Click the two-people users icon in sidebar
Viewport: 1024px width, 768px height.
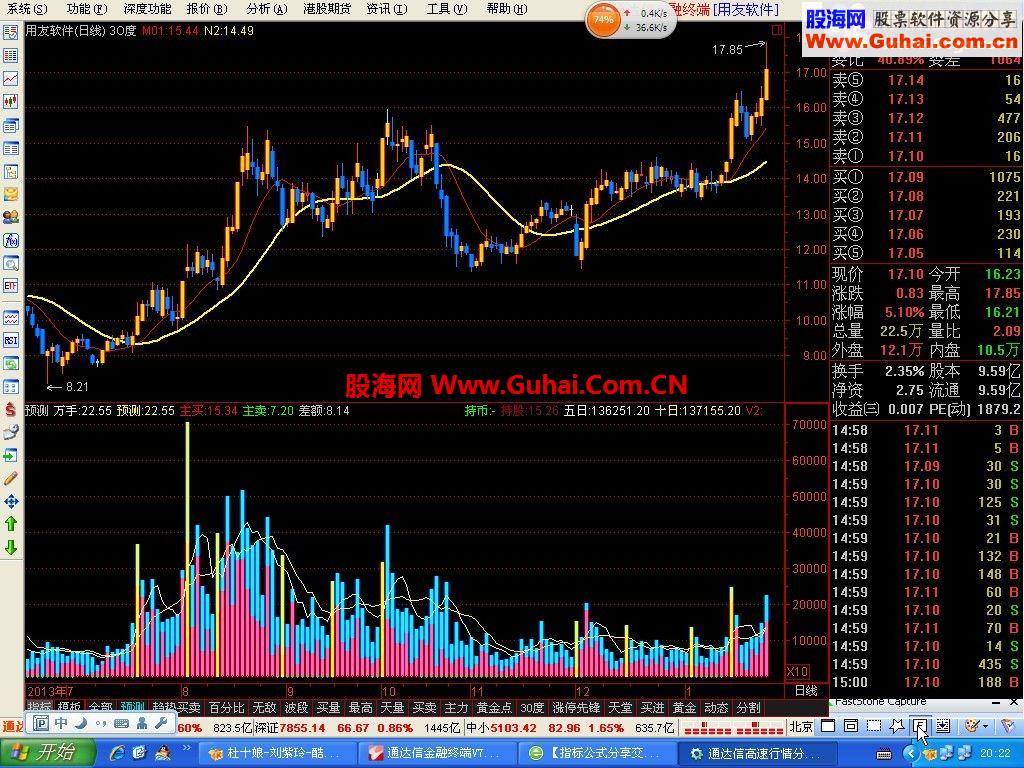[x=10, y=217]
